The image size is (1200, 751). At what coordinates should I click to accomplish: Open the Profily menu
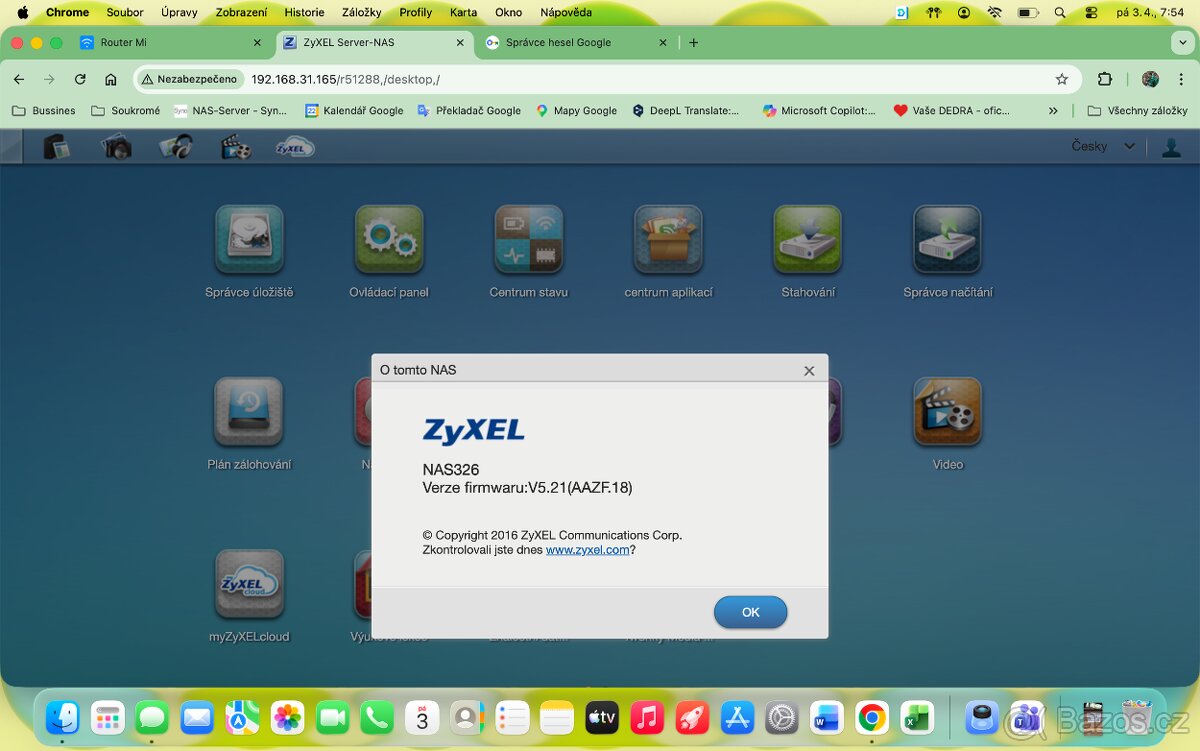(416, 13)
